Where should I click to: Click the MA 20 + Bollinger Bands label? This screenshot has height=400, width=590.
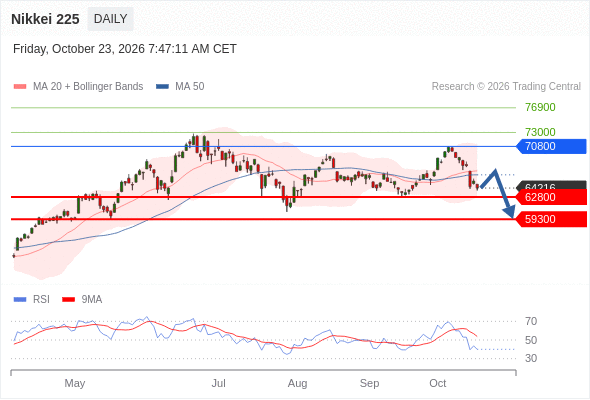[88, 87]
